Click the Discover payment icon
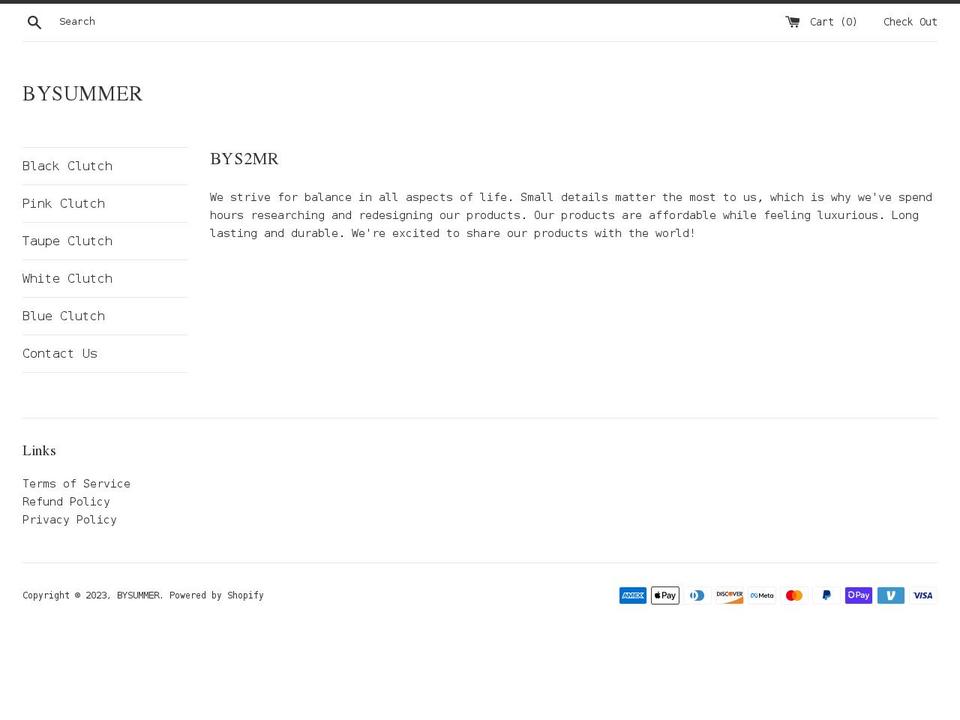Screen dimensions: 960x720 (729, 595)
